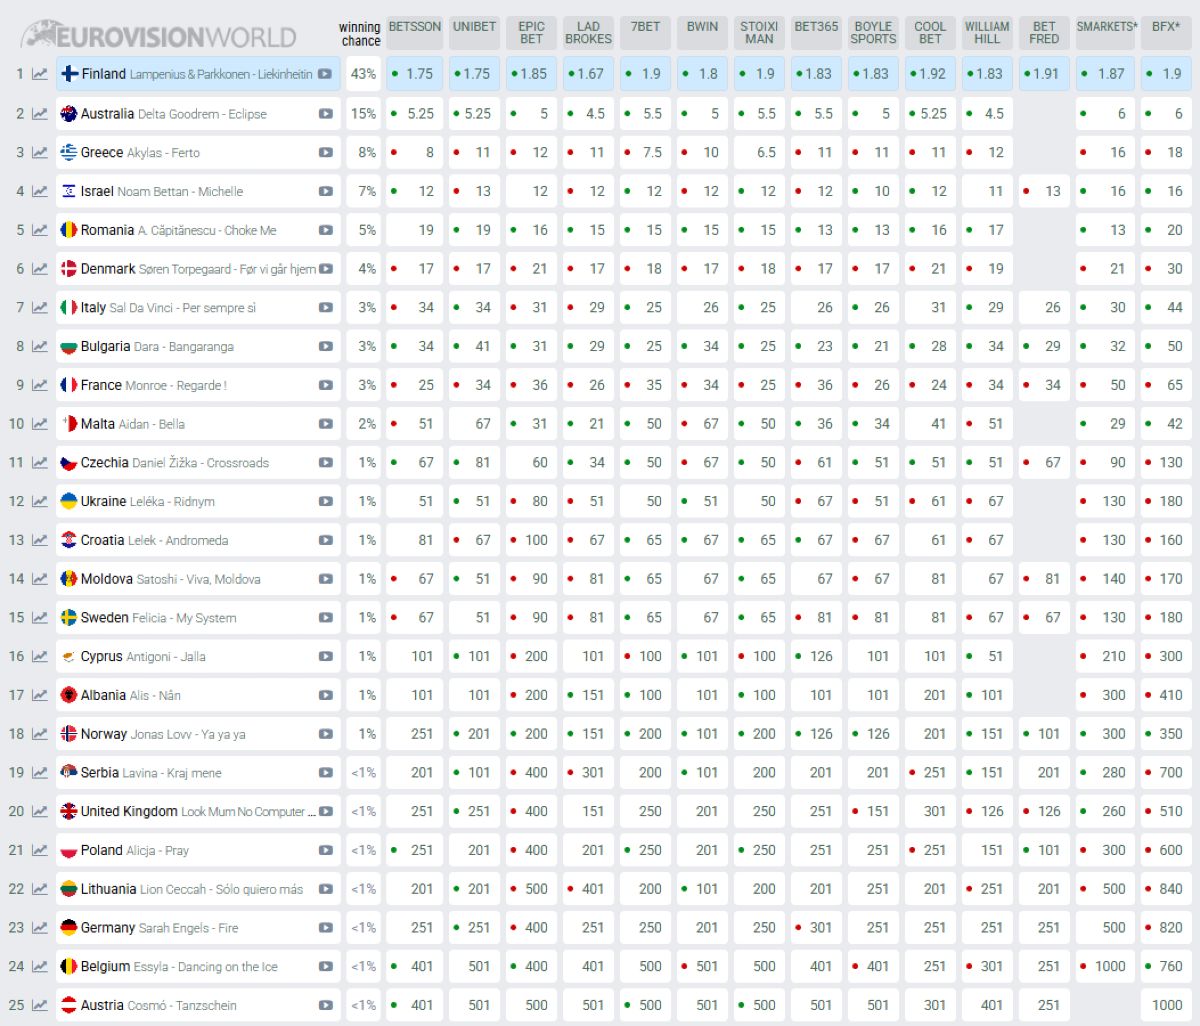1200x1026 pixels.
Task: Play Cyprus's Jalla video icon
Action: pyautogui.click(x=325, y=657)
